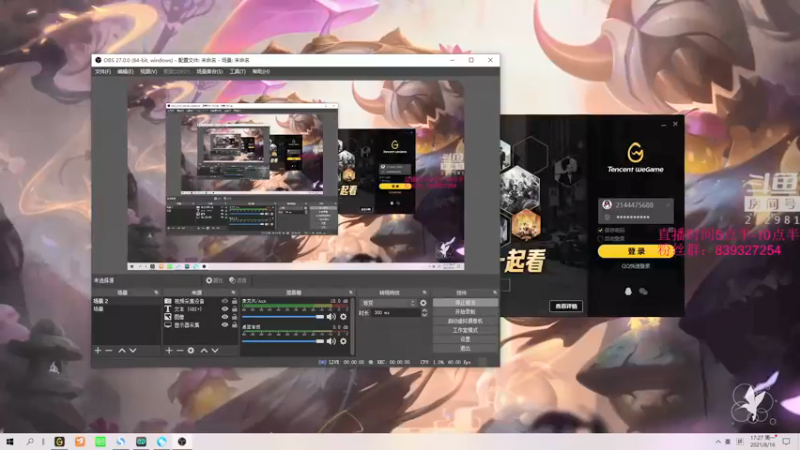Increase the transition duration stepper
The image size is (800, 450).
click(424, 310)
